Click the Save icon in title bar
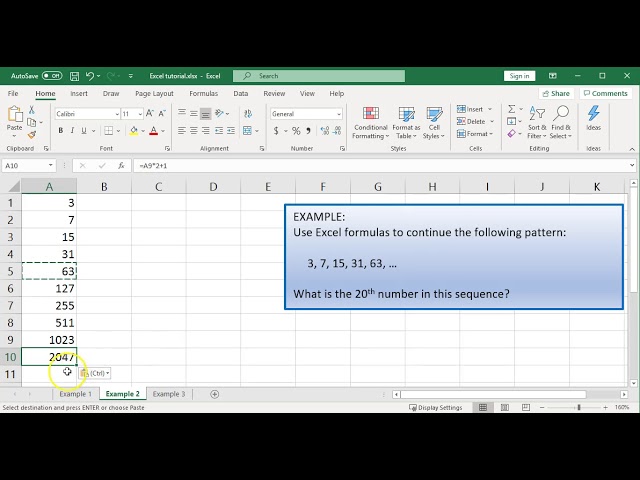 point(74,76)
